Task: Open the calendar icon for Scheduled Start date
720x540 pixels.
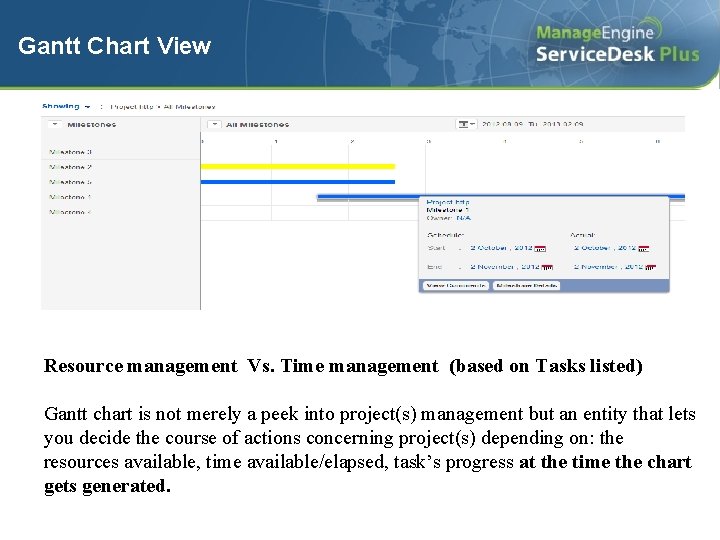Action: coord(540,248)
